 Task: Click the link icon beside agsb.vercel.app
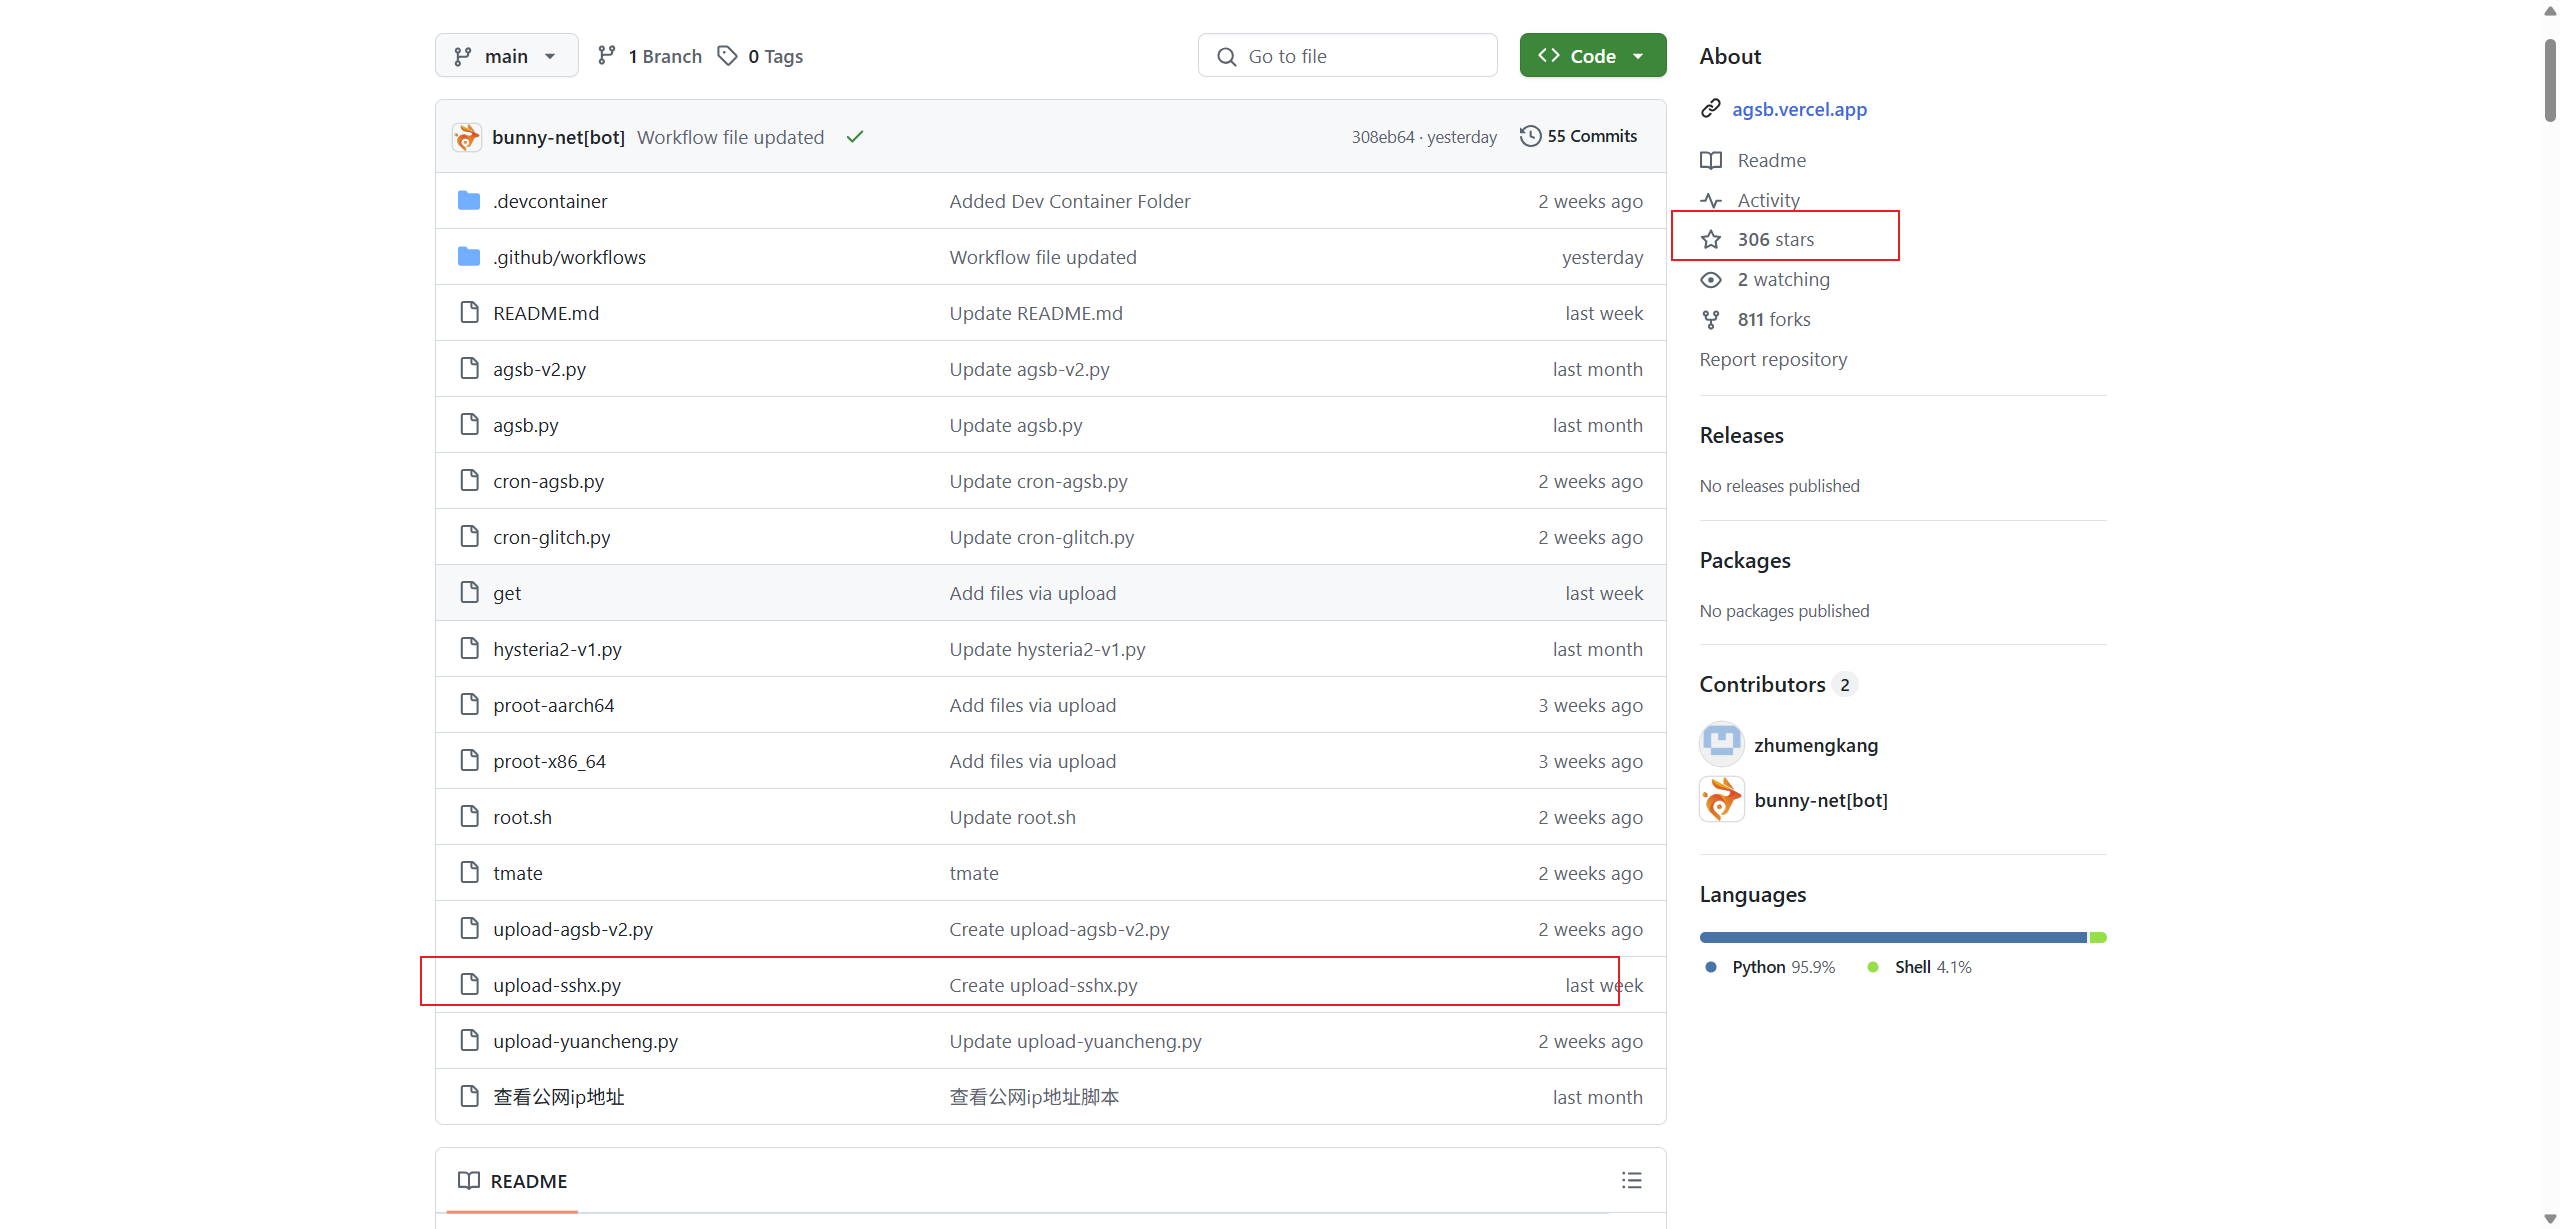coord(1711,108)
